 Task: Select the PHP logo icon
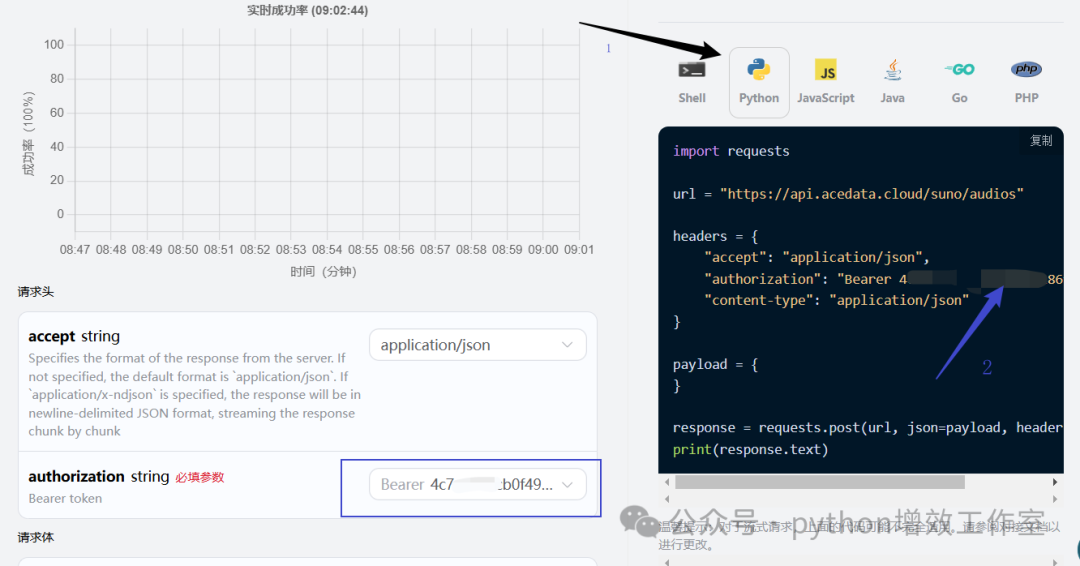click(x=1026, y=69)
